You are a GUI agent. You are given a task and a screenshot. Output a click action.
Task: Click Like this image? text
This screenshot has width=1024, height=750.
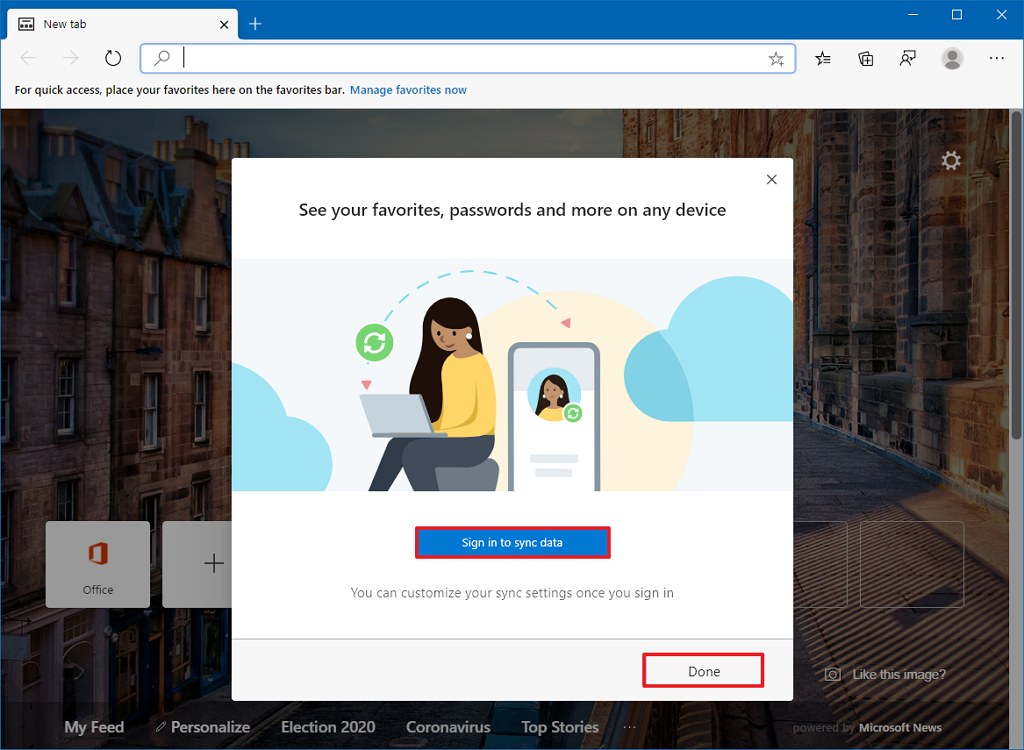click(899, 674)
